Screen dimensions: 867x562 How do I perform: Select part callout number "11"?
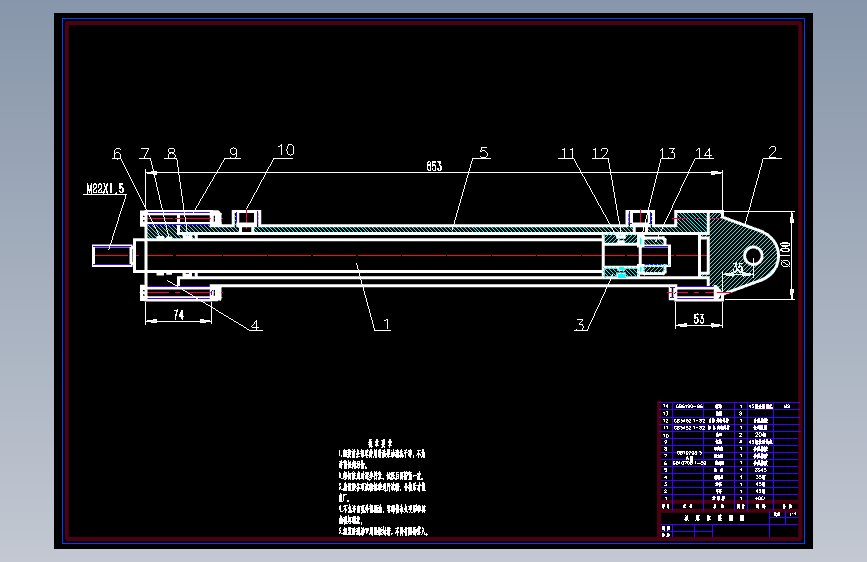tap(567, 153)
